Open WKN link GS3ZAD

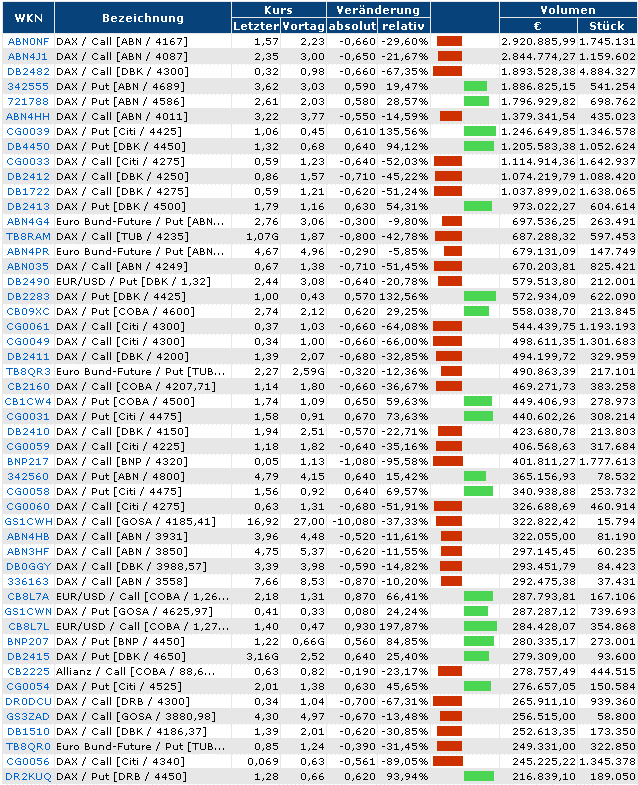click(28, 717)
